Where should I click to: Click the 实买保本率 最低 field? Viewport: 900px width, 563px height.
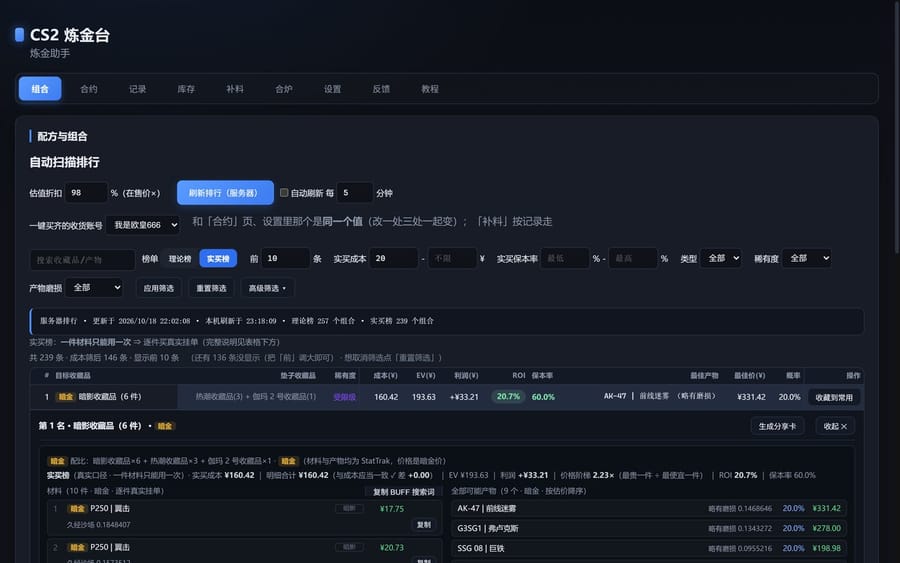(x=565, y=258)
